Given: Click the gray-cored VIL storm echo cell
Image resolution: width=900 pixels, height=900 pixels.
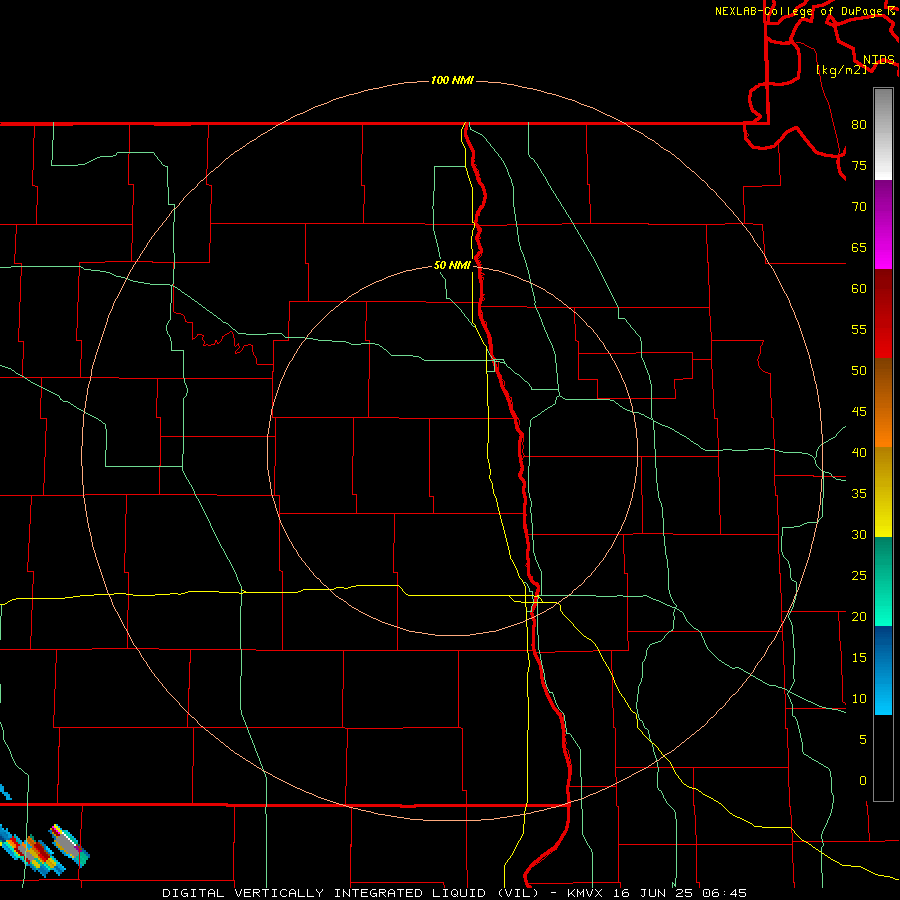Looking at the screenshot, I should coord(69,845).
